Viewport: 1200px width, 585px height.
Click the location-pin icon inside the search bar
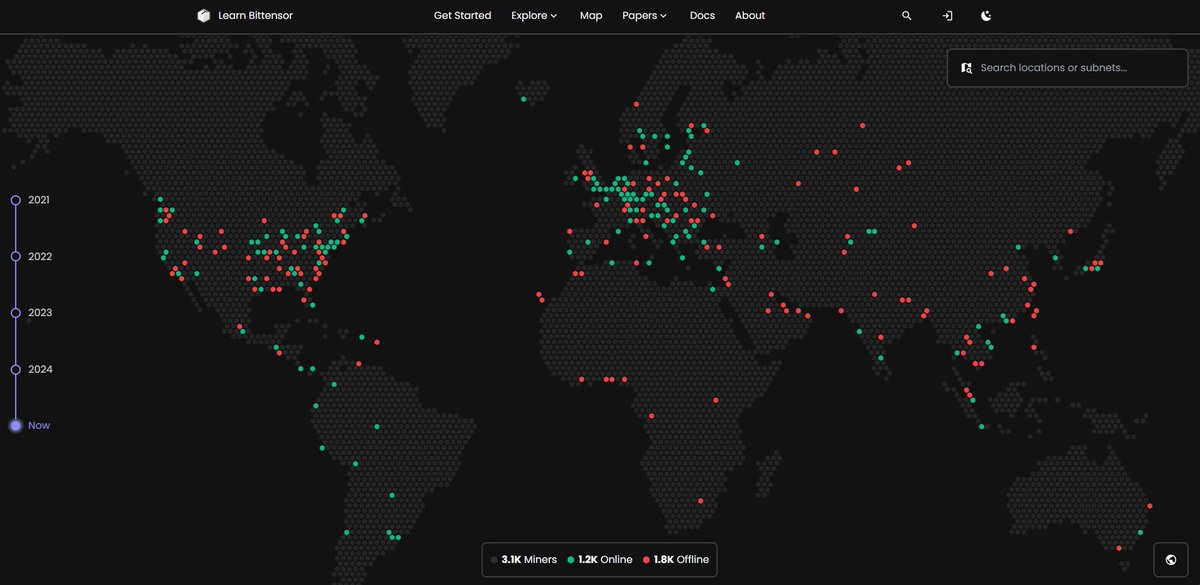966,67
